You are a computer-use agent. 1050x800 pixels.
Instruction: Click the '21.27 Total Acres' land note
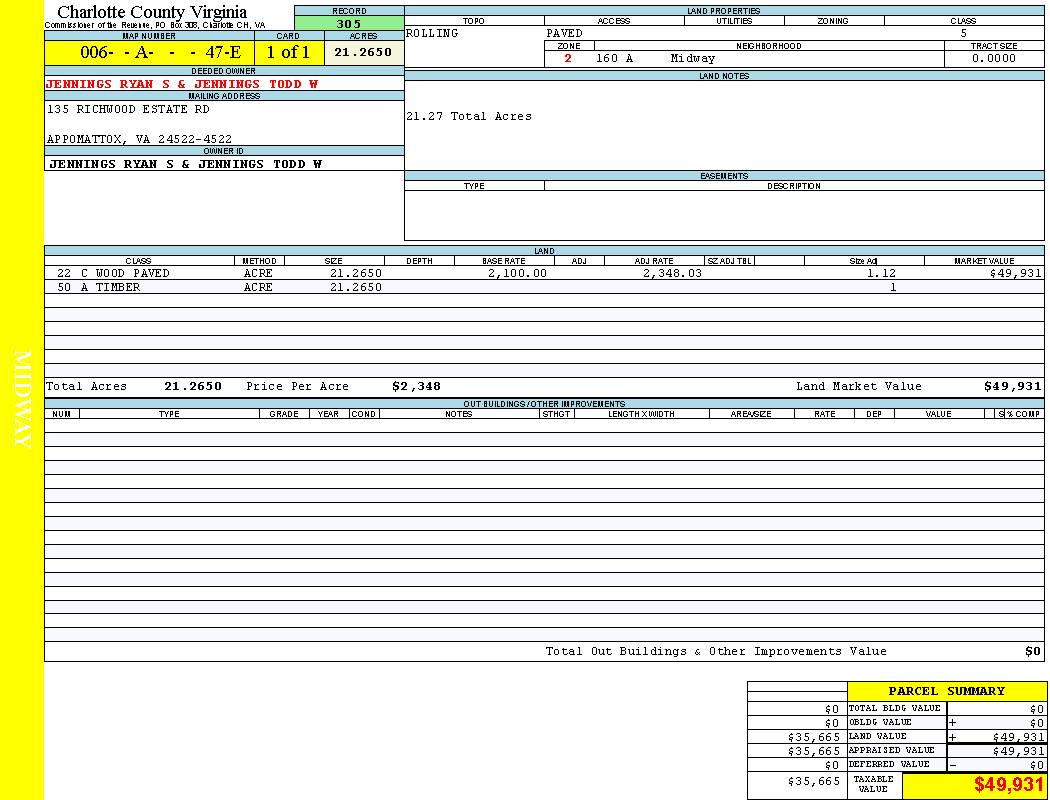point(469,116)
